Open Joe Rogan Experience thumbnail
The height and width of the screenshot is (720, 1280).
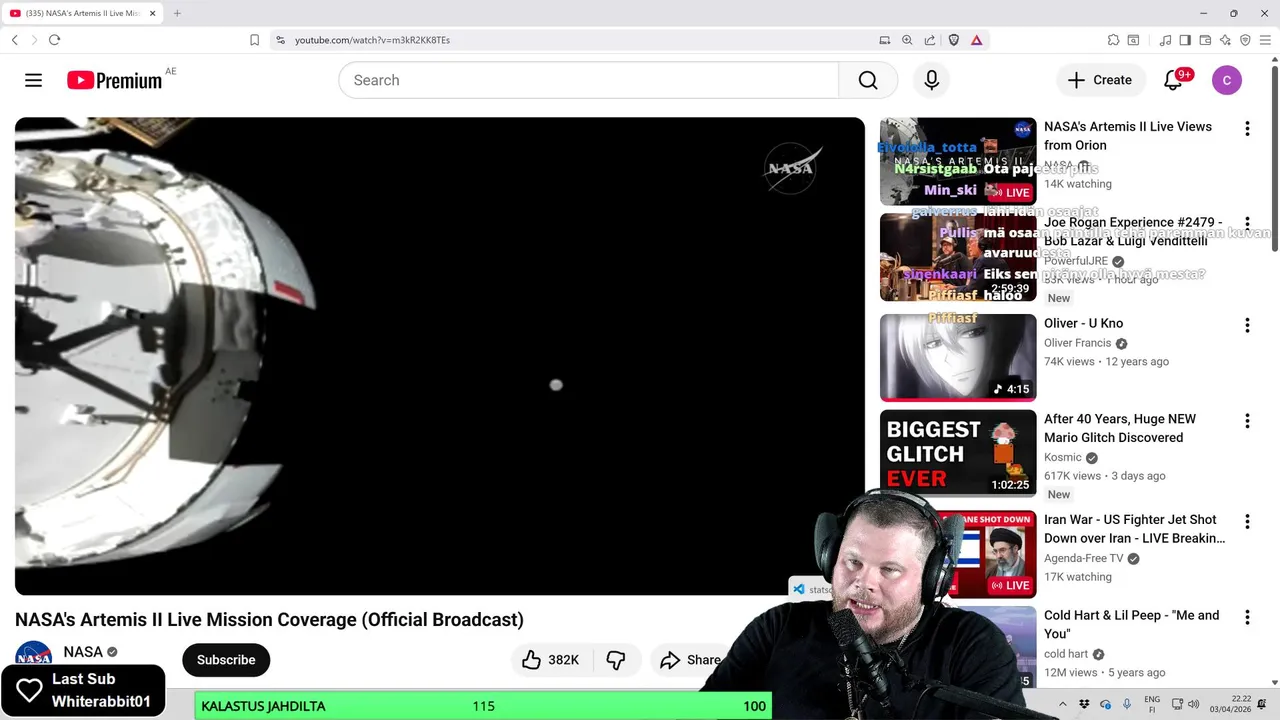coord(958,257)
